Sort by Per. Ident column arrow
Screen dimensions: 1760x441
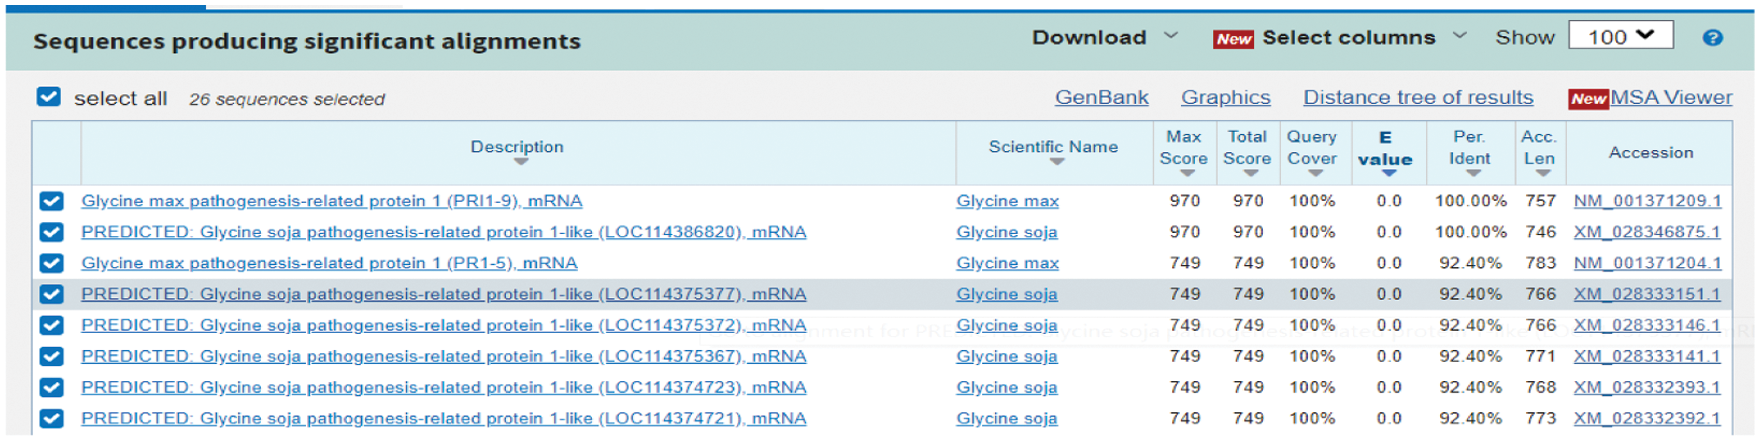pyautogui.click(x=1473, y=174)
